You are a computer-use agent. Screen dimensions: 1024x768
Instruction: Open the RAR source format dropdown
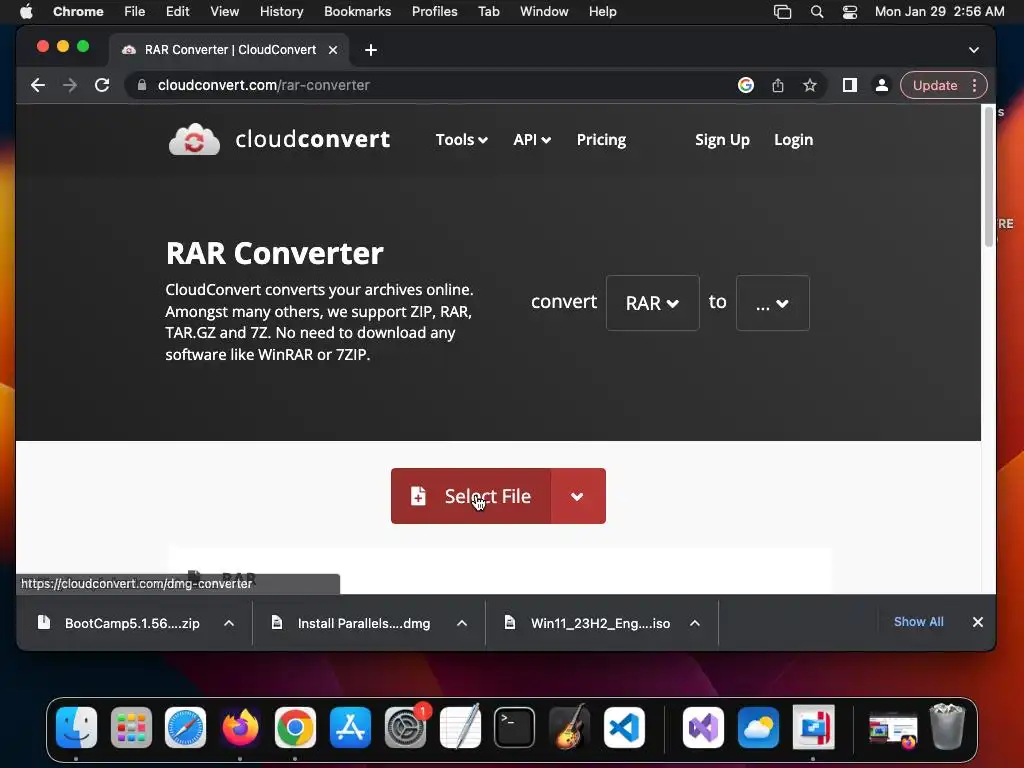(652, 303)
